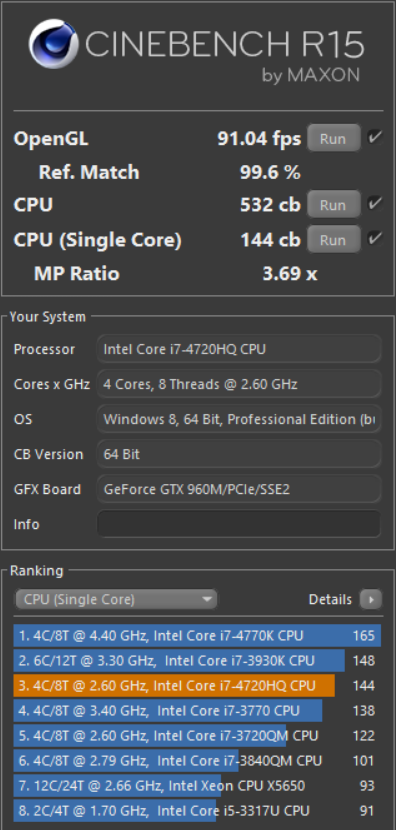Click the OS field showing Windows 8
Viewport: 396px width, 830px height.
(x=239, y=419)
